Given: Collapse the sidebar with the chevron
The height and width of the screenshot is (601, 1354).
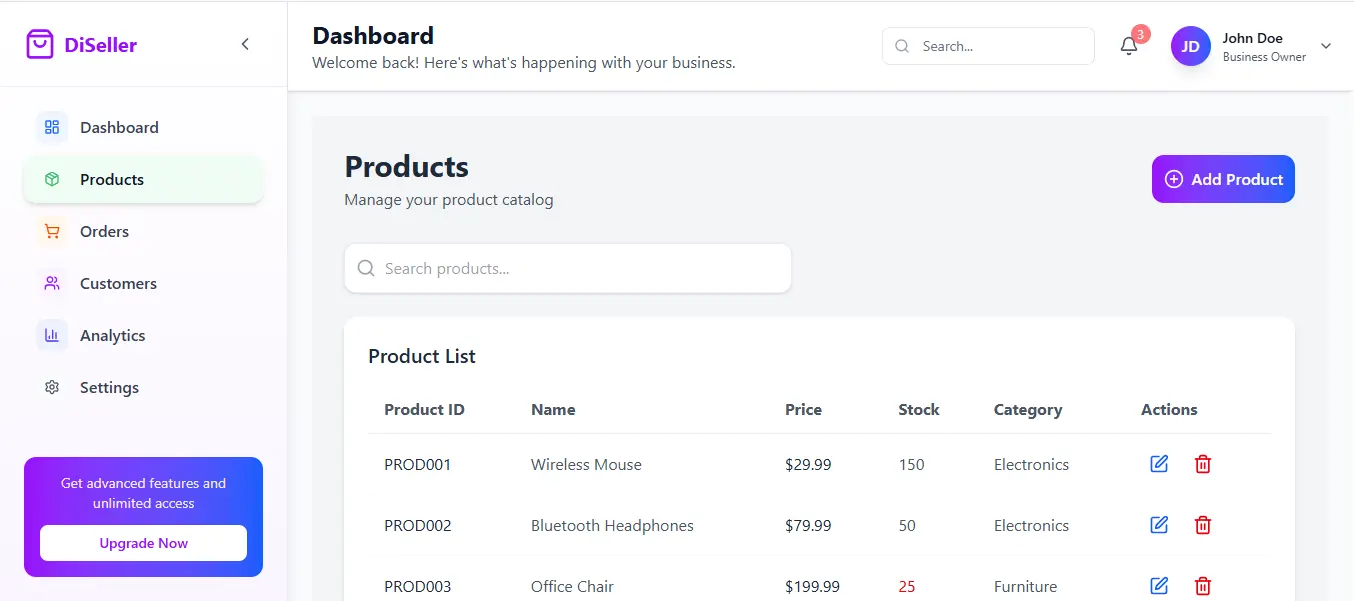Looking at the screenshot, I should (245, 44).
